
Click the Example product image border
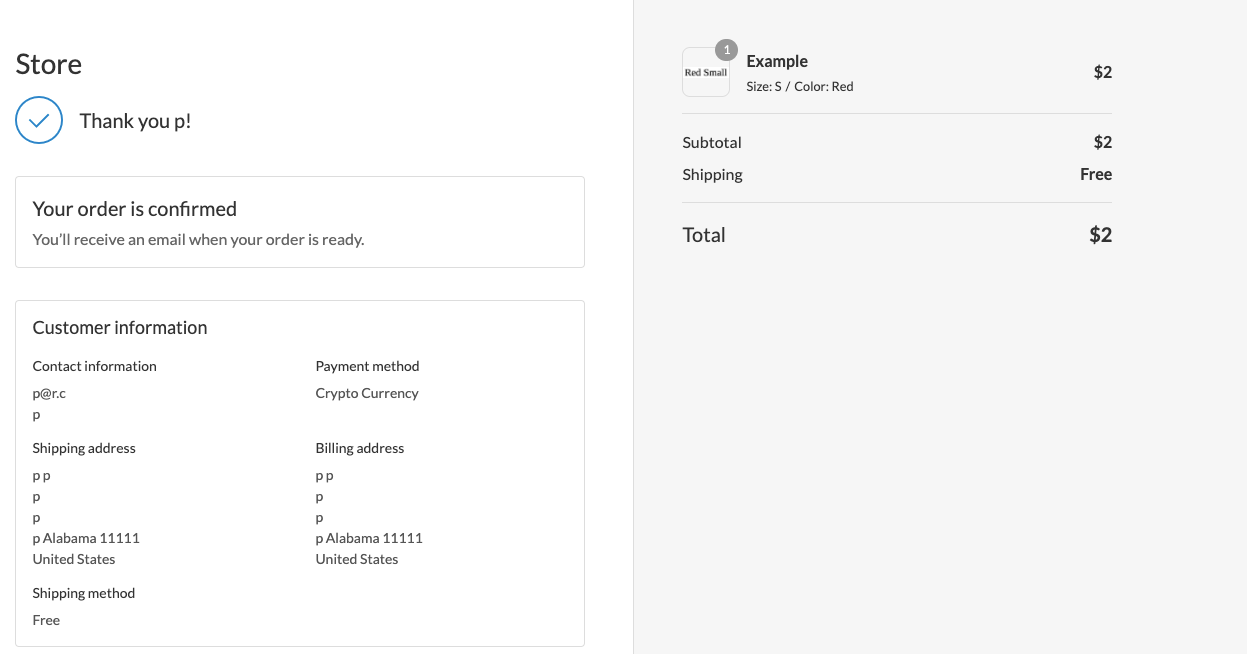coord(705,72)
